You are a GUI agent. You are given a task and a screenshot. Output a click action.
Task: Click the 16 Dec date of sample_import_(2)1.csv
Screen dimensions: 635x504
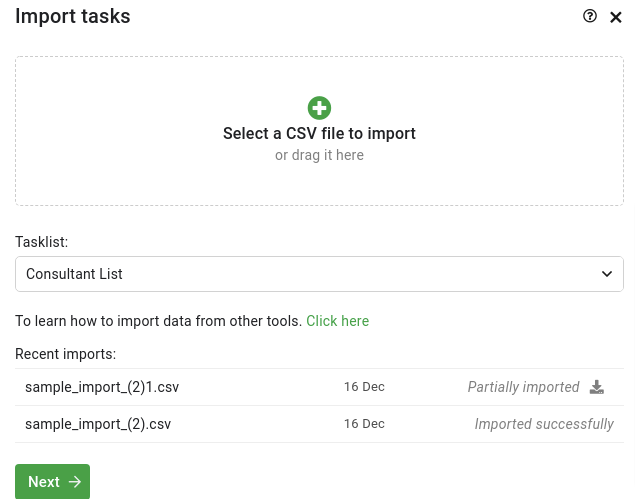coord(364,387)
